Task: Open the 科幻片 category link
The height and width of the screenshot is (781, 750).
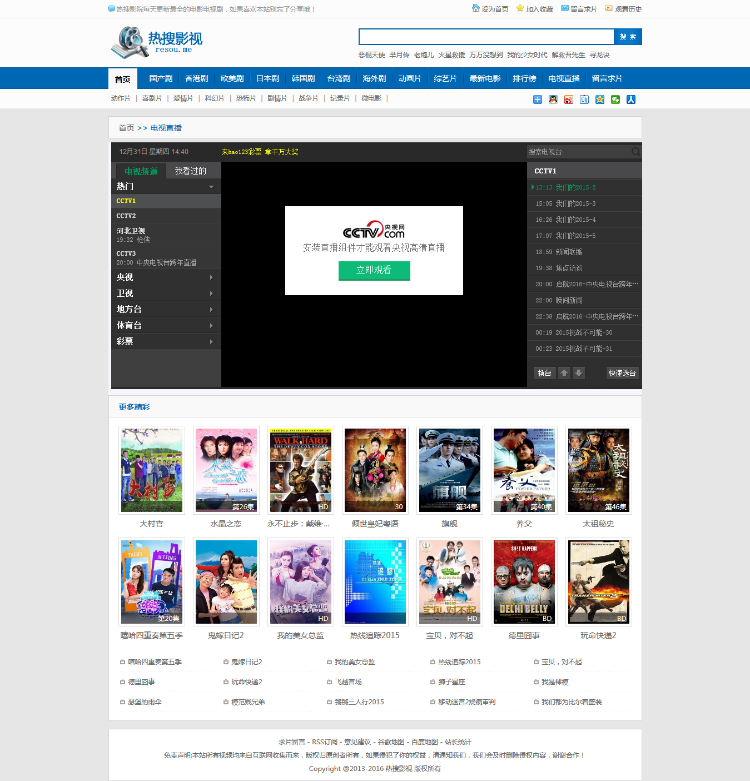Action: click(x=215, y=98)
